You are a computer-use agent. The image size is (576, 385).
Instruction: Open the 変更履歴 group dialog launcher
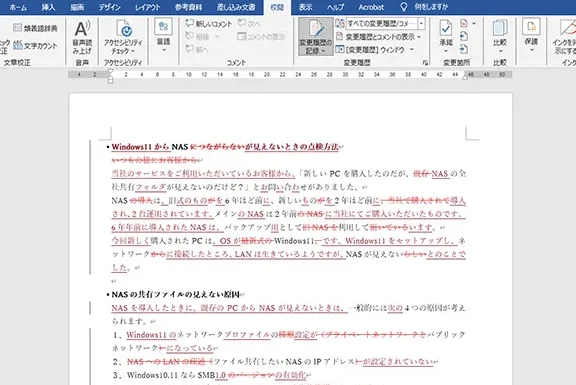[x=425, y=63]
